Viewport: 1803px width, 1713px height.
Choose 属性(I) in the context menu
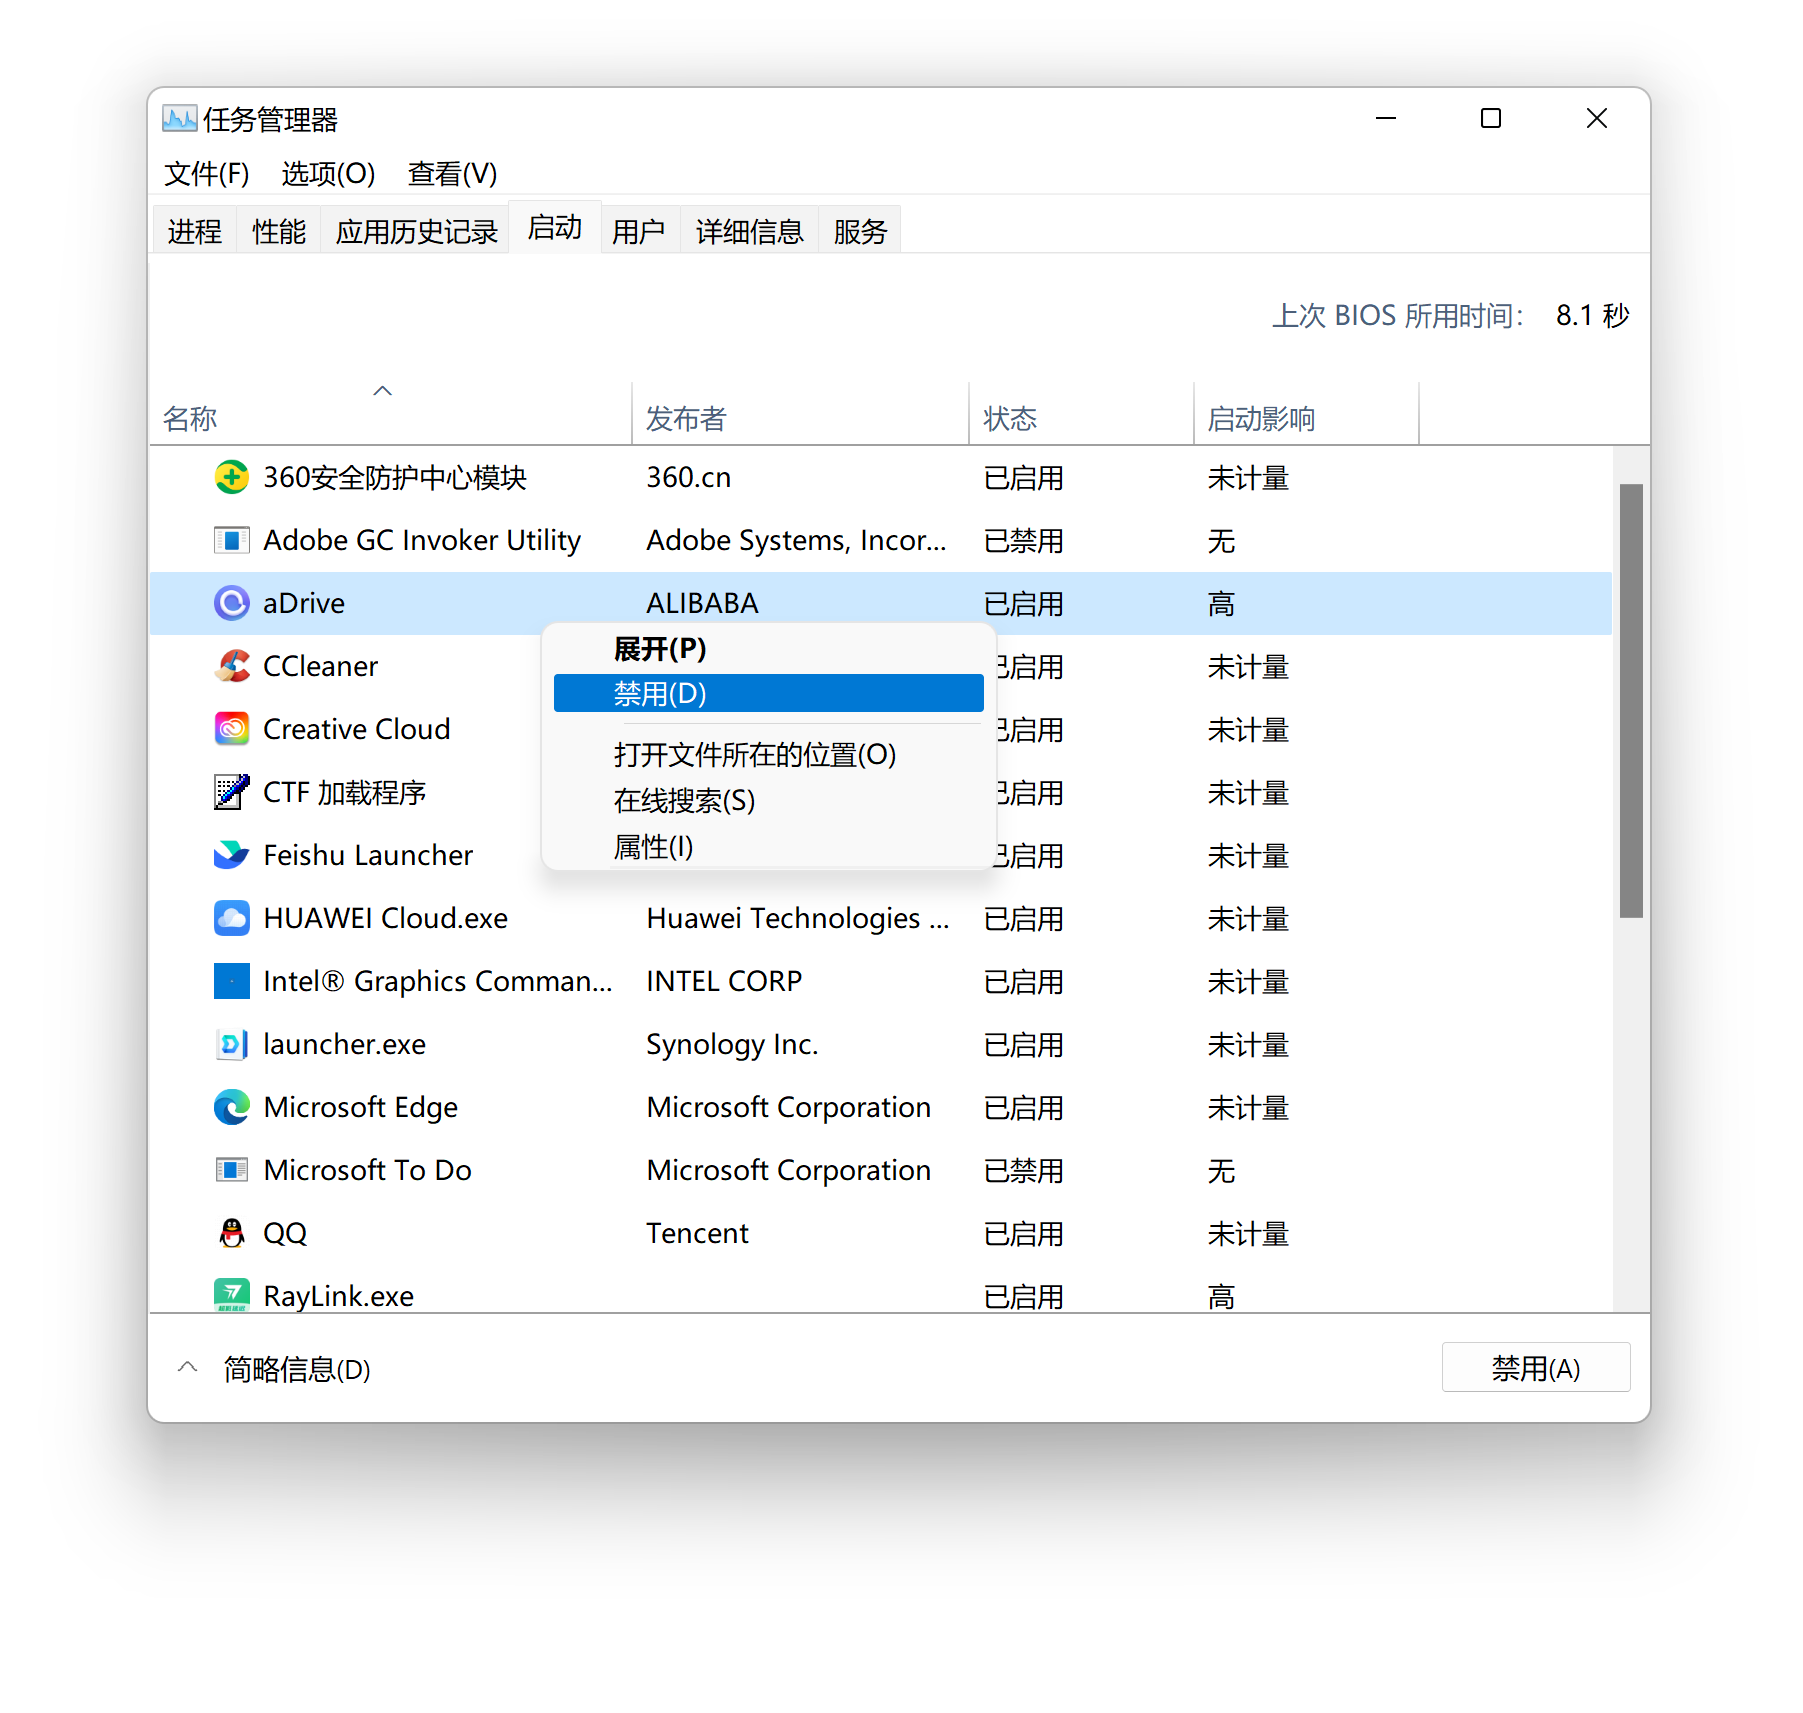(768, 846)
